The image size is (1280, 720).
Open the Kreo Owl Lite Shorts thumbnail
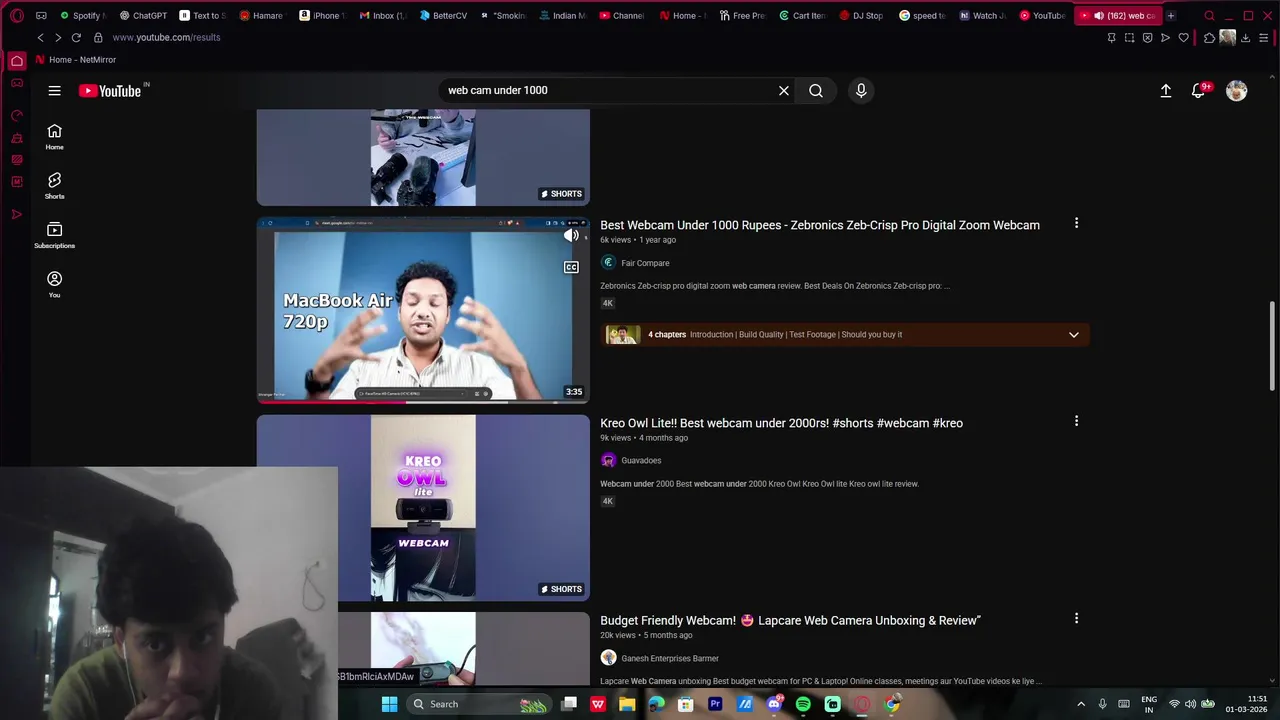(x=423, y=508)
